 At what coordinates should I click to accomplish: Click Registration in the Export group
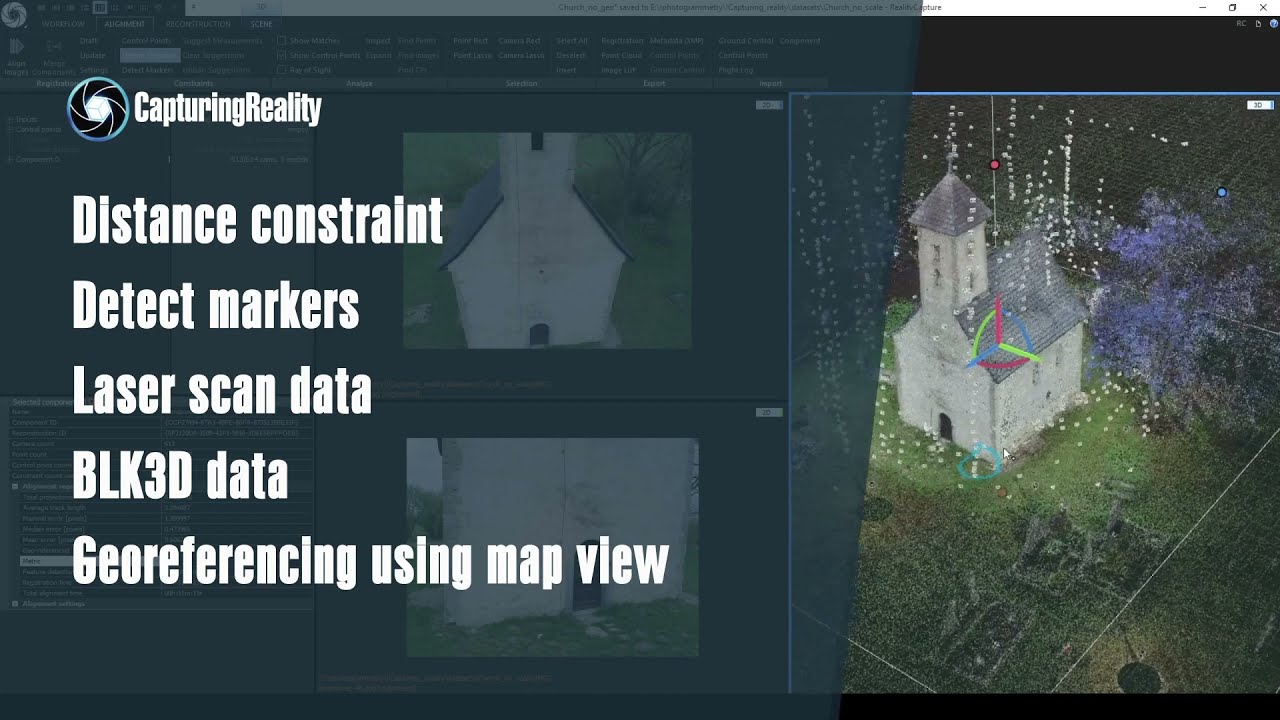(622, 41)
